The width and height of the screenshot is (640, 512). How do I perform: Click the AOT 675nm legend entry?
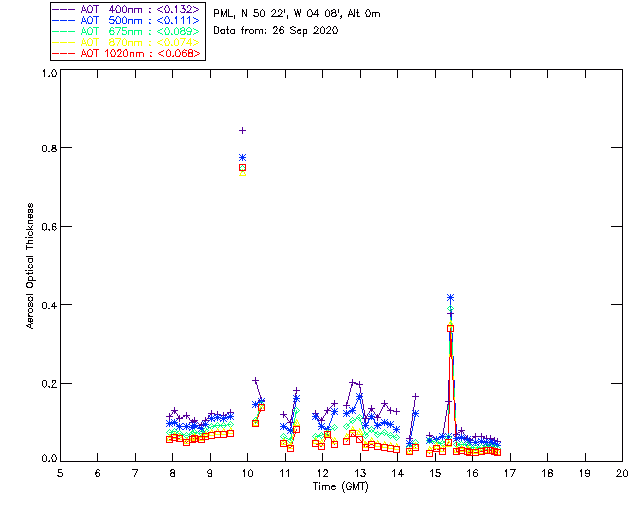[x=127, y=31]
